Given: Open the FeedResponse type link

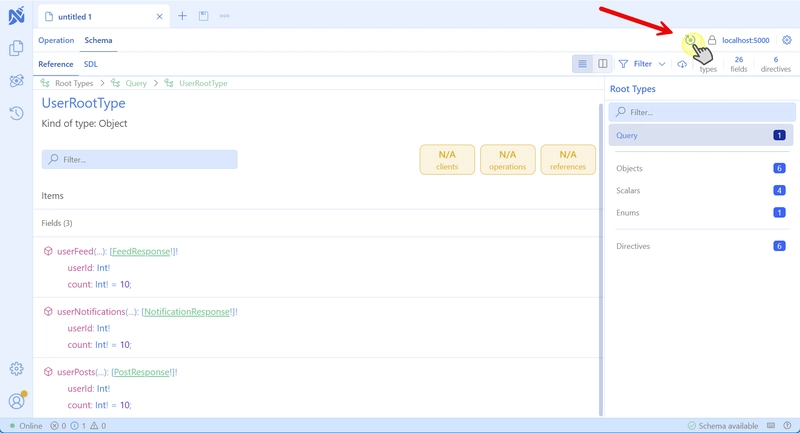Looking at the screenshot, I should point(141,251).
